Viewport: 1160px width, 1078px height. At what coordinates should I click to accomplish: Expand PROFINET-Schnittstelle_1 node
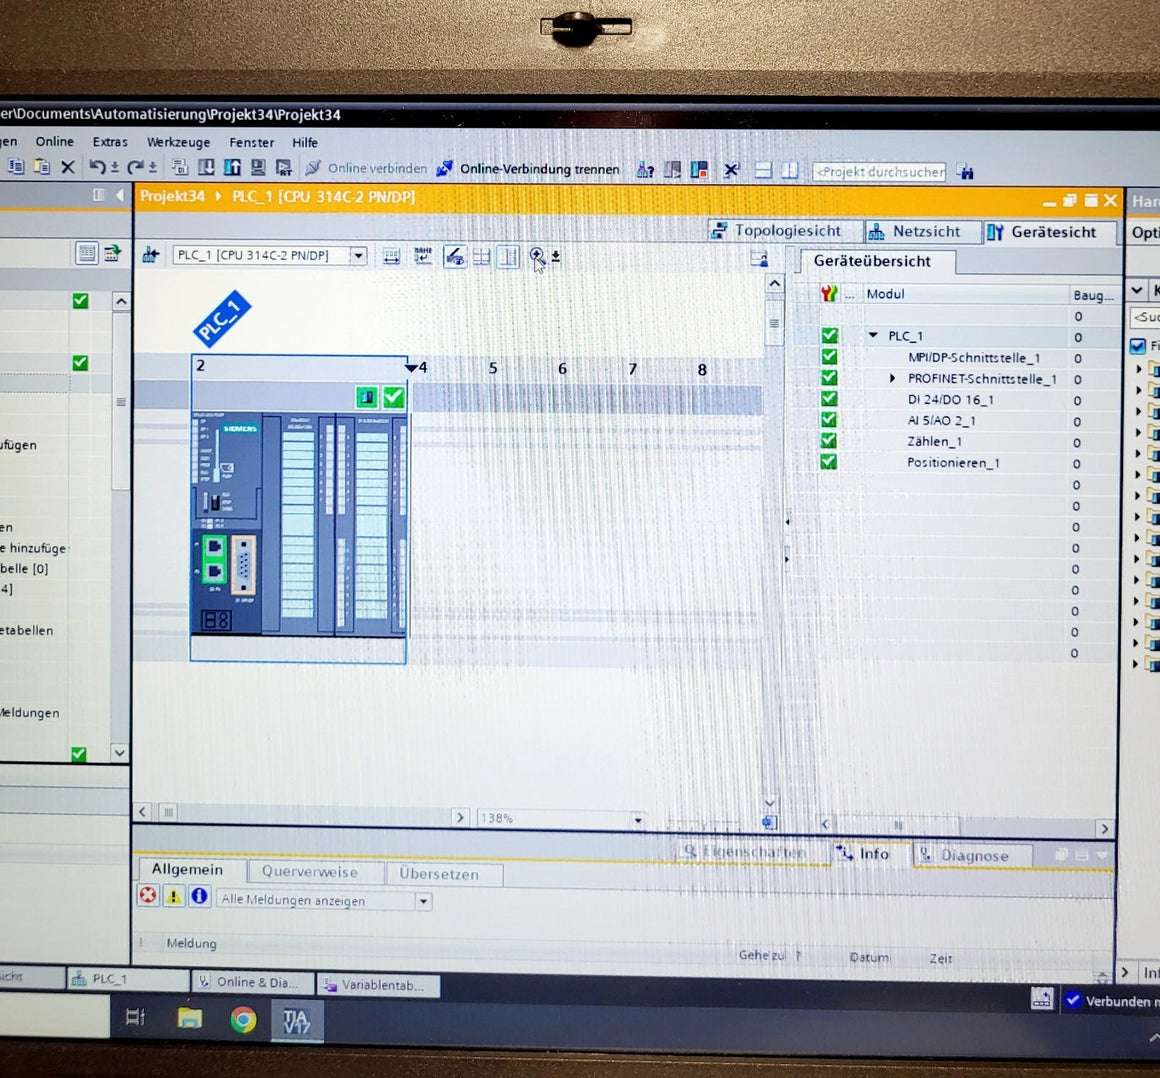(x=892, y=378)
